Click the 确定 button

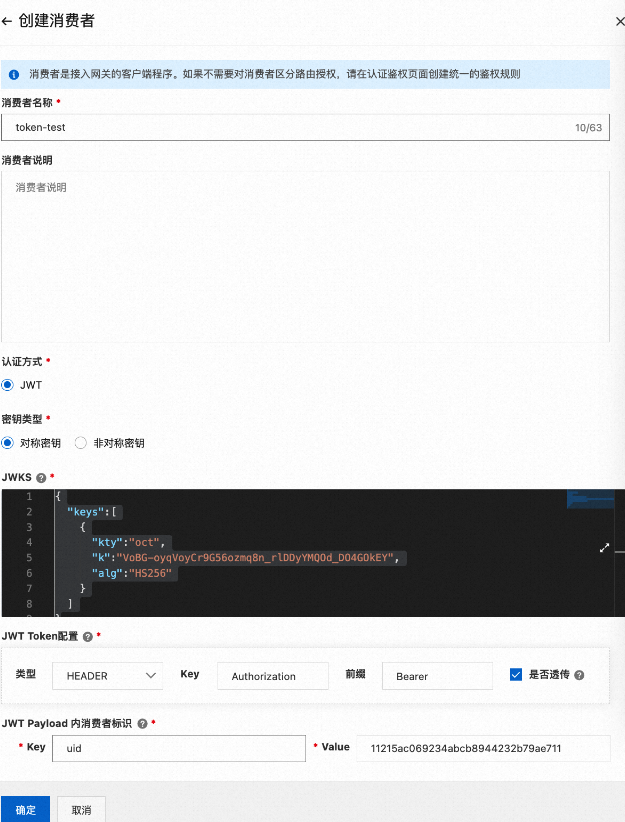coord(25,809)
